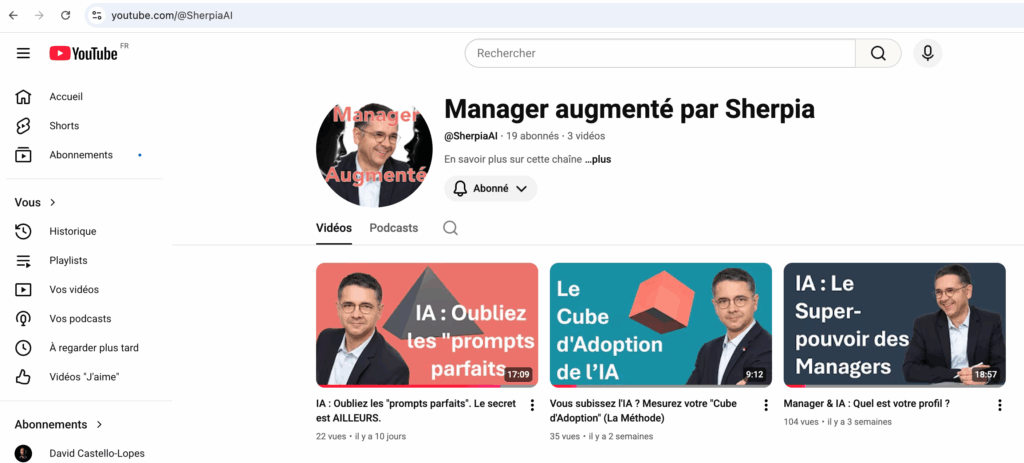
Task: Open options for Cube d'Adoption video
Action: coord(766,406)
